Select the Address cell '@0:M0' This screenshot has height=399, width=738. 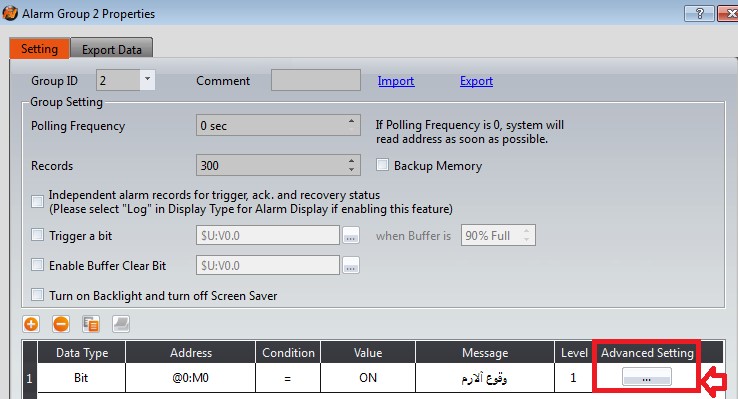click(x=191, y=377)
